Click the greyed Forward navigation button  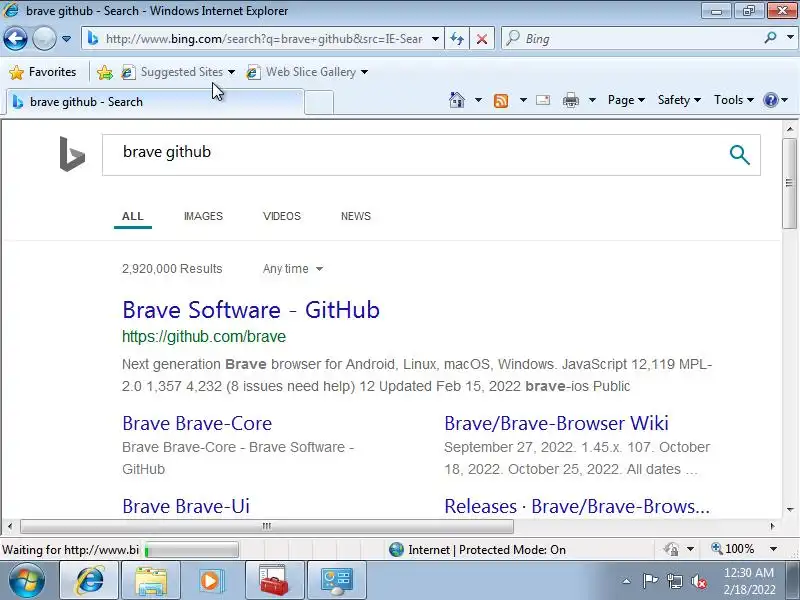44,38
